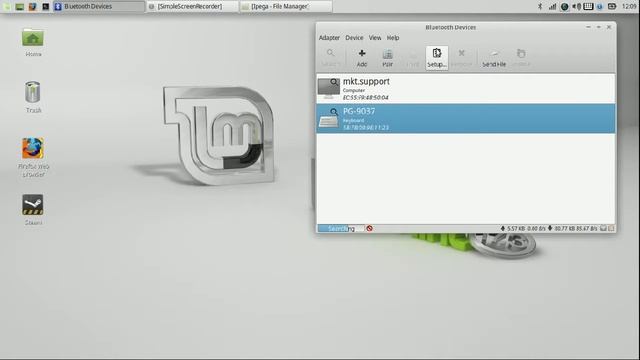The image size is (640, 360).
Task: Stop the search with the red cancel icon
Action: point(369,229)
